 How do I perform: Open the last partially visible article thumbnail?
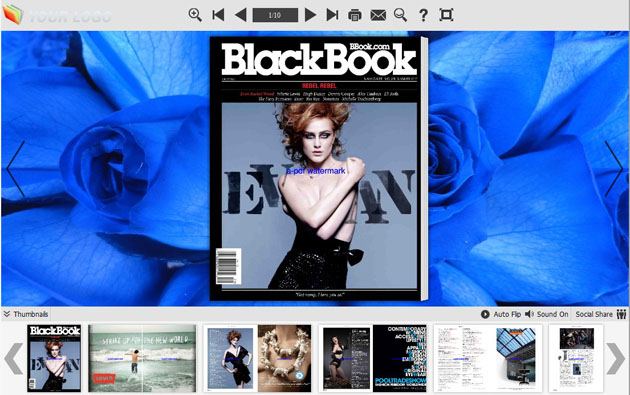tap(576, 358)
